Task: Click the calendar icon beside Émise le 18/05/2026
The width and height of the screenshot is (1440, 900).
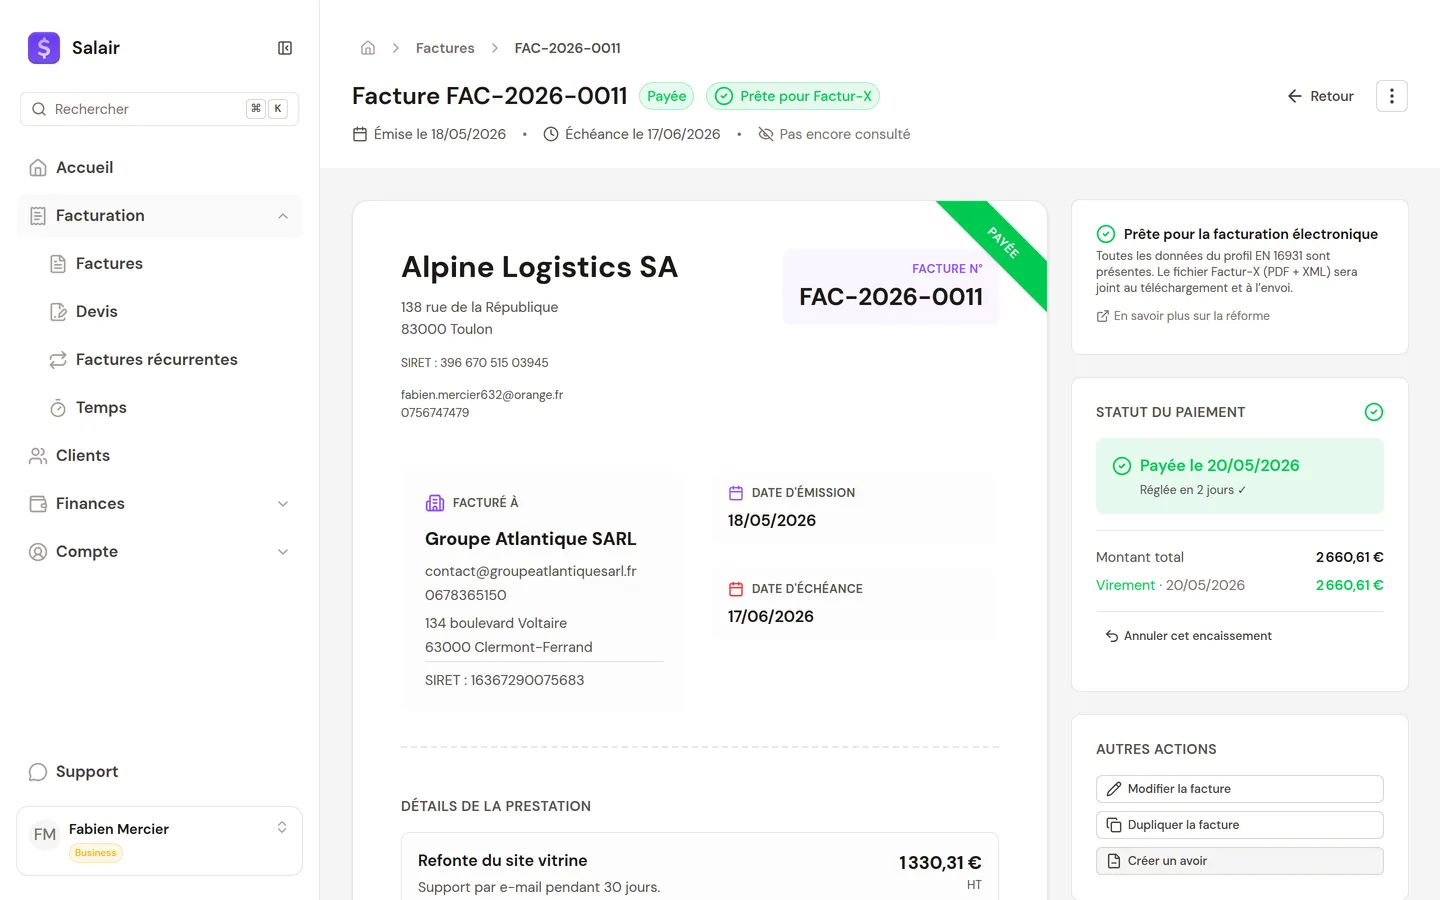Action: tap(360, 134)
